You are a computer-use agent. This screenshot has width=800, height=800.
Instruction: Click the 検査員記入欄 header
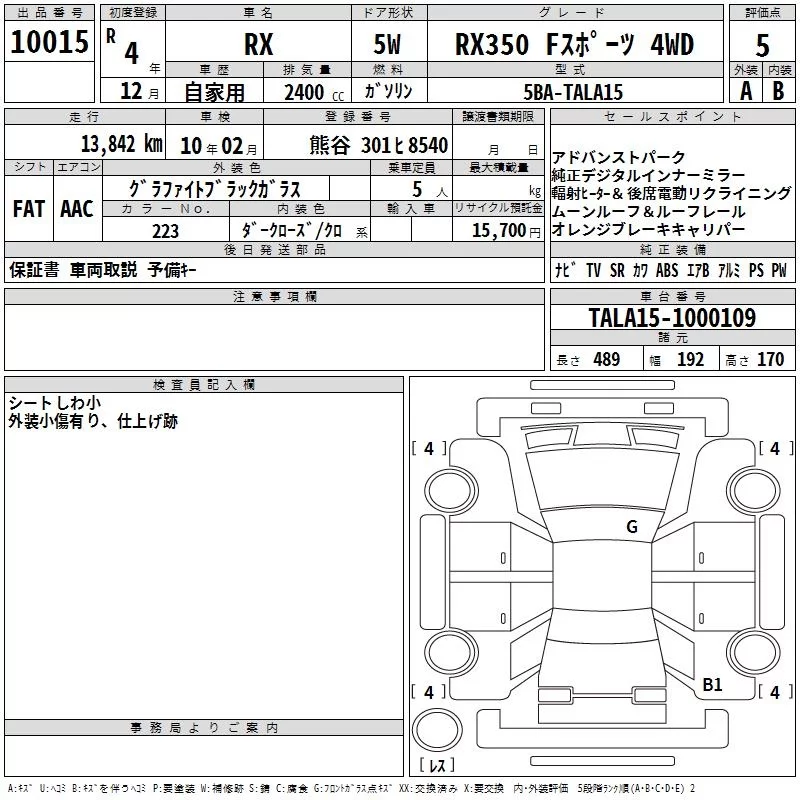204,385
